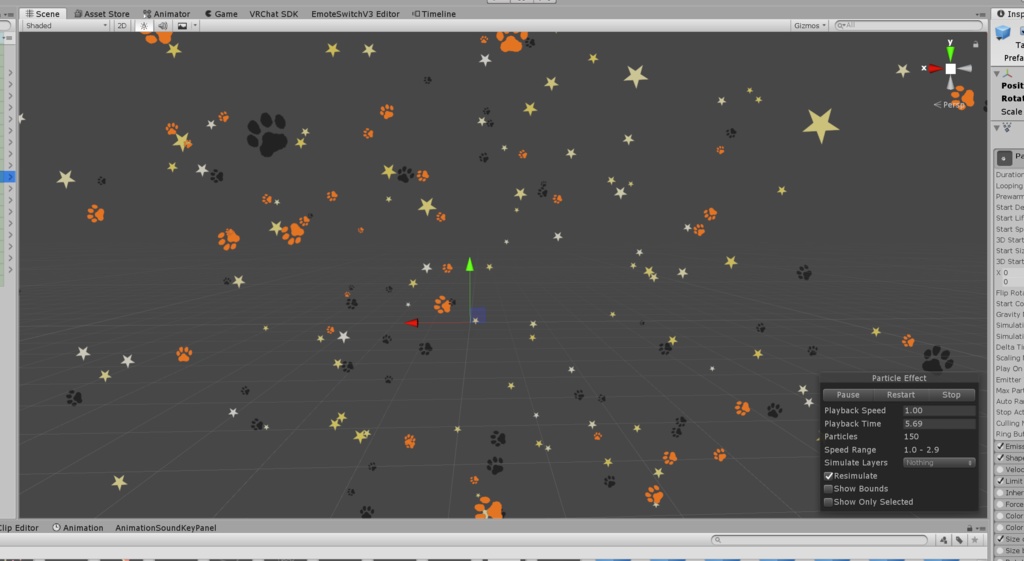Open the Asset Store tab
Viewport: 1024px width, 561px height.
(101, 14)
